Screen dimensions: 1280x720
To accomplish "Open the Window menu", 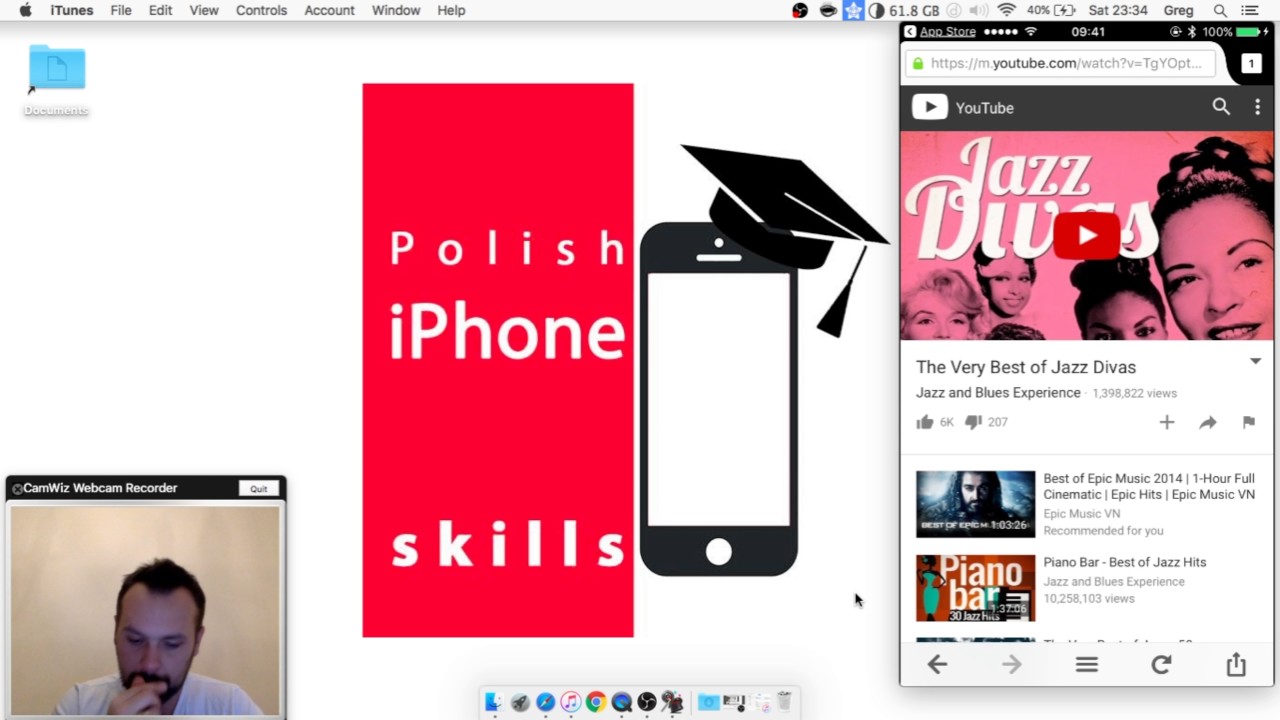I will 396,10.
